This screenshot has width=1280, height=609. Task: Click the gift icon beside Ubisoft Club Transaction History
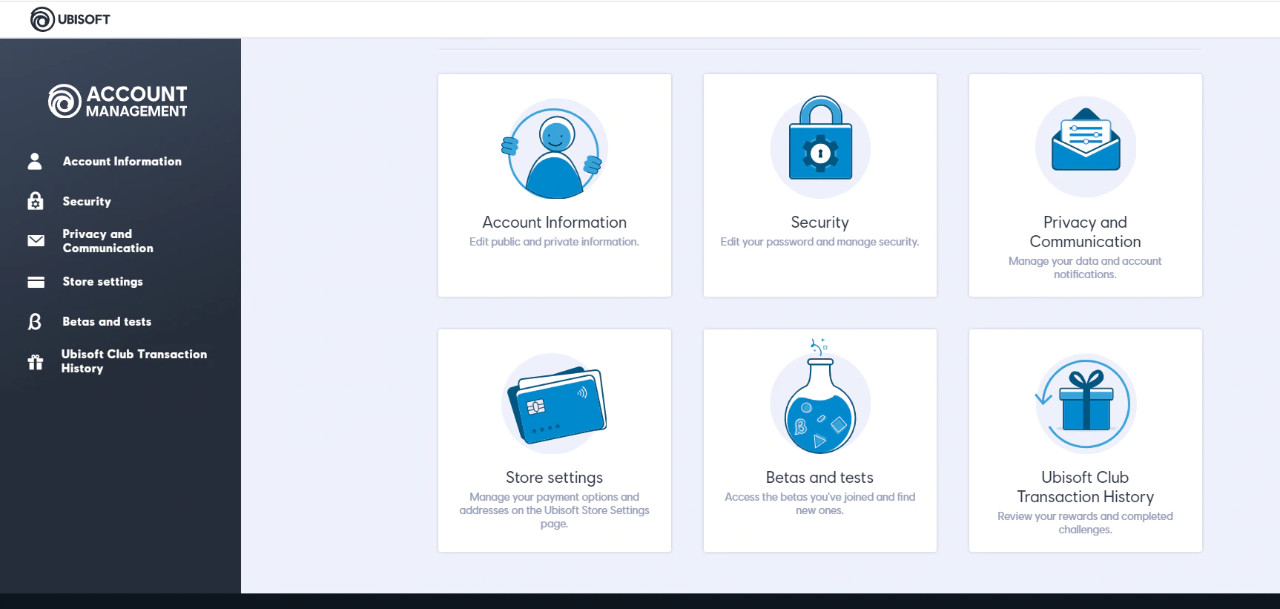coord(36,362)
